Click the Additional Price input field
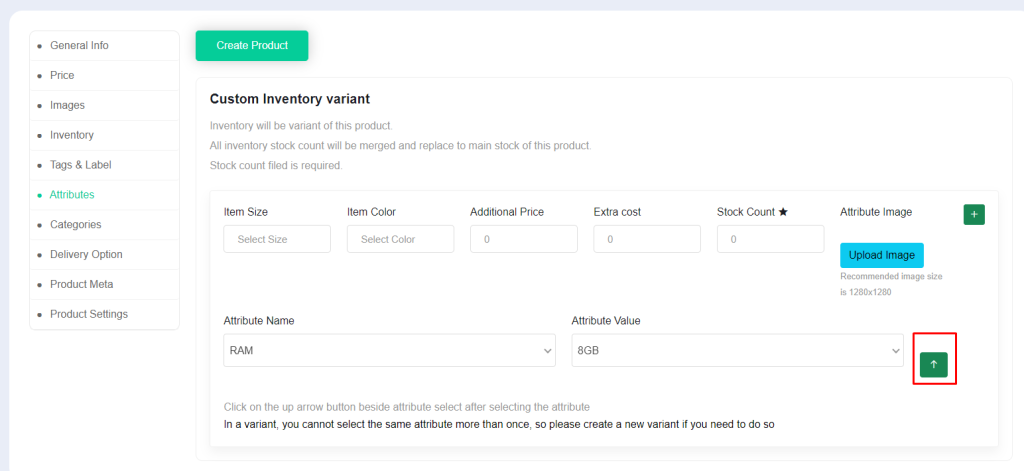This screenshot has height=471, width=1024. 524,239
